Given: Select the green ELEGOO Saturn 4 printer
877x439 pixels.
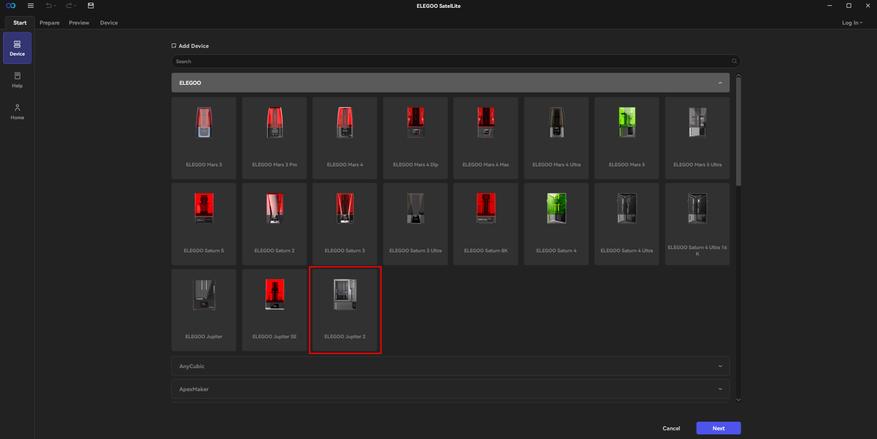Looking at the screenshot, I should [556, 224].
